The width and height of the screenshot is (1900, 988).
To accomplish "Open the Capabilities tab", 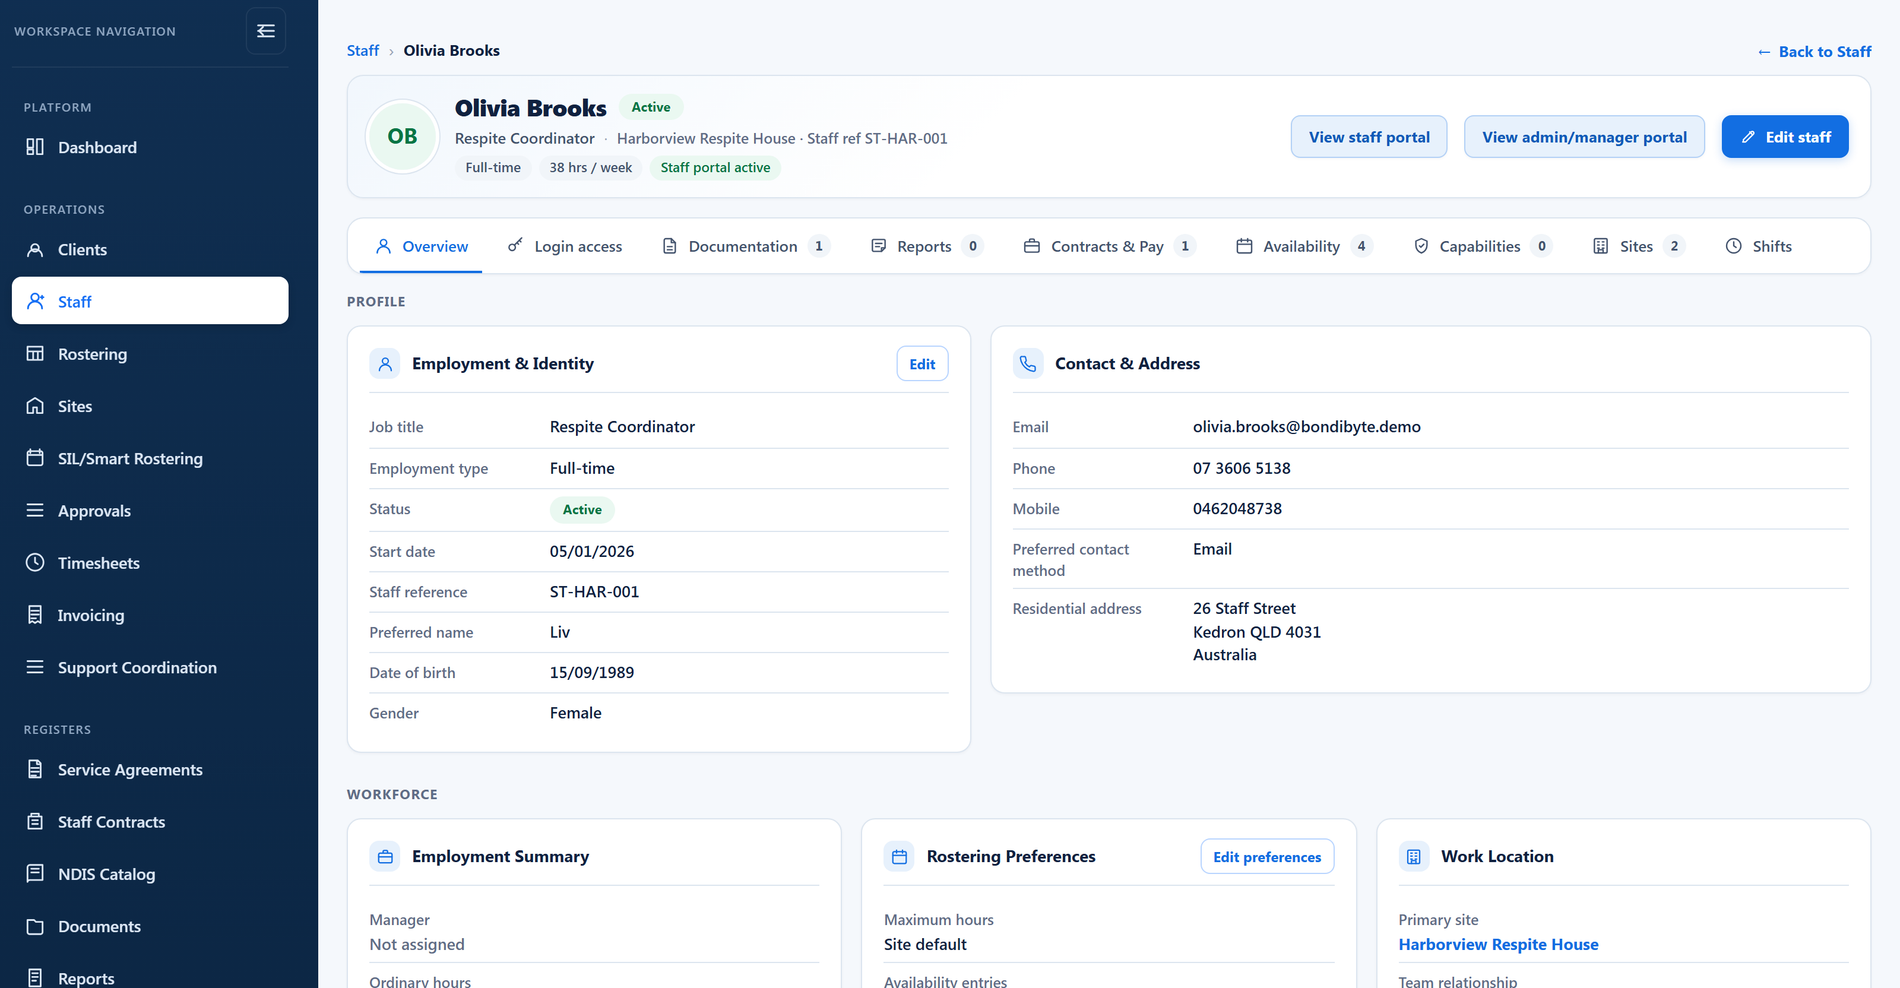I will (x=1483, y=246).
